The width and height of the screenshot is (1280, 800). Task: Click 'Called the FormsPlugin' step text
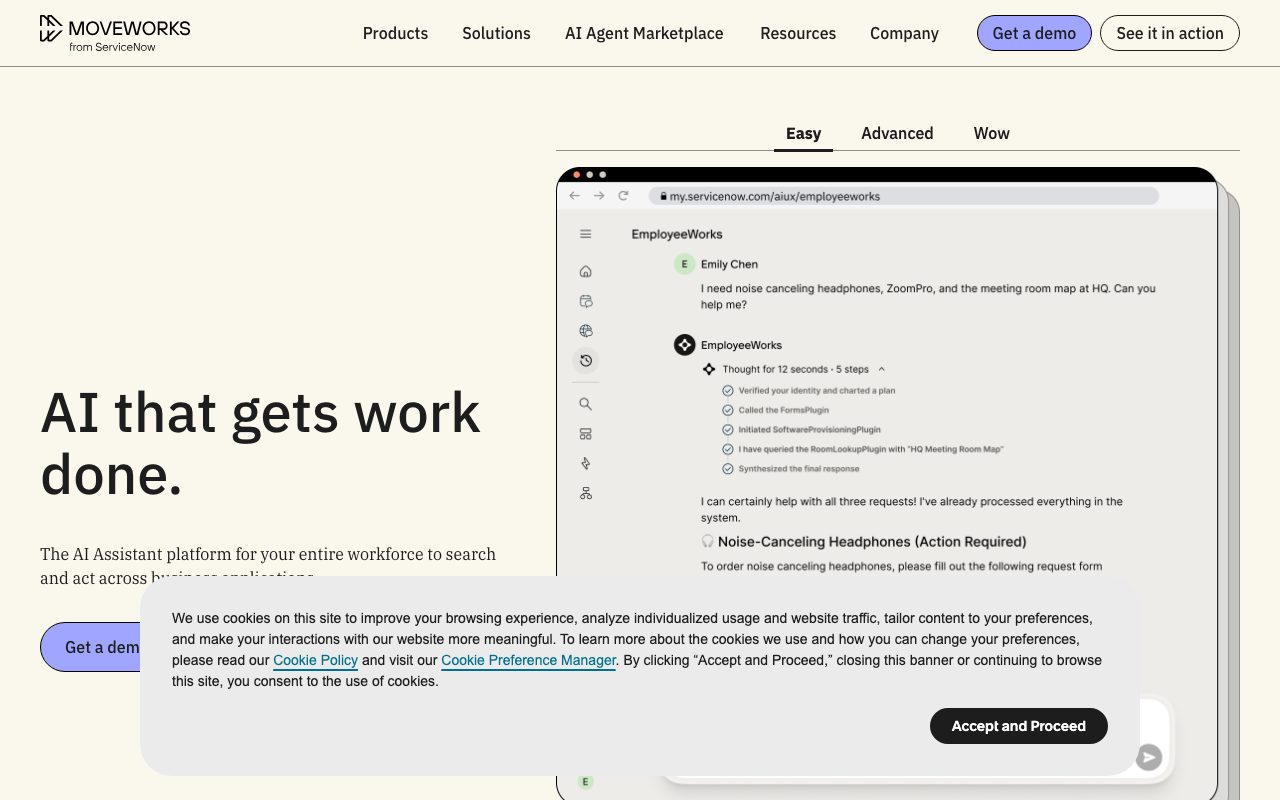coord(783,410)
